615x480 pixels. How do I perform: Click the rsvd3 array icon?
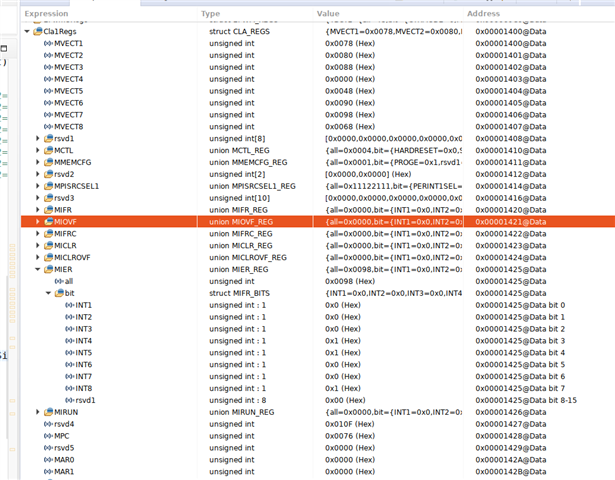[x=48, y=198]
